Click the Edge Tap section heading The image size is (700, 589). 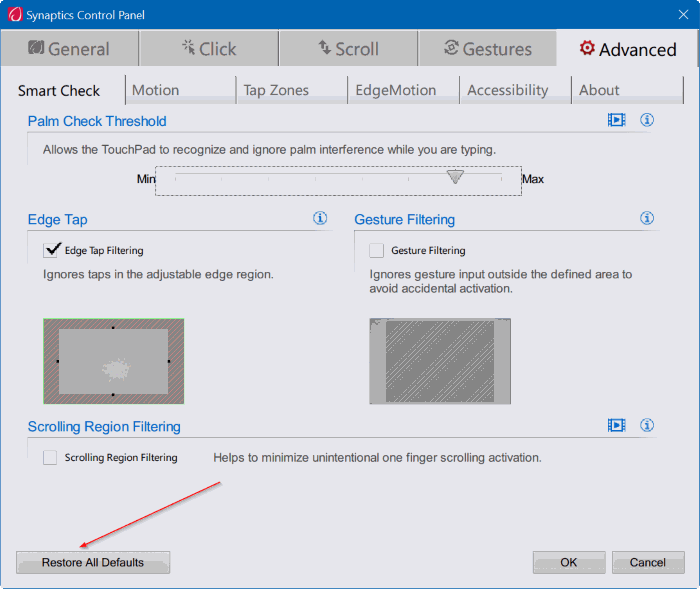click(58, 220)
